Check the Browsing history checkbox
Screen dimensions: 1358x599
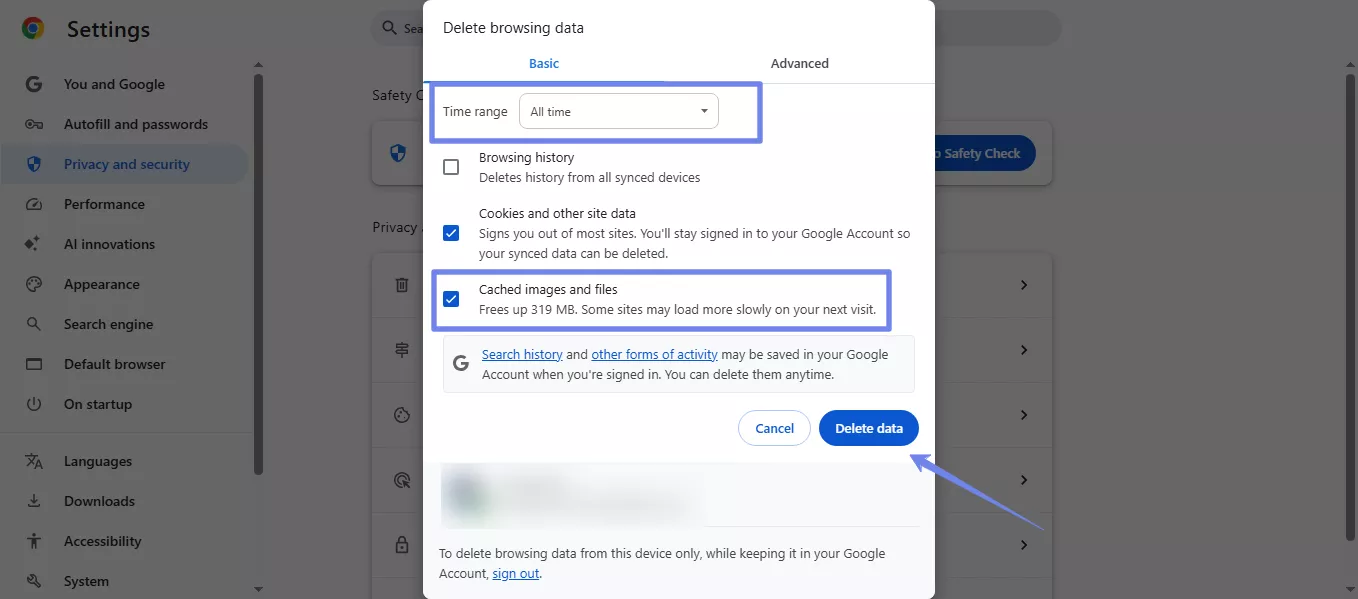[x=451, y=167]
